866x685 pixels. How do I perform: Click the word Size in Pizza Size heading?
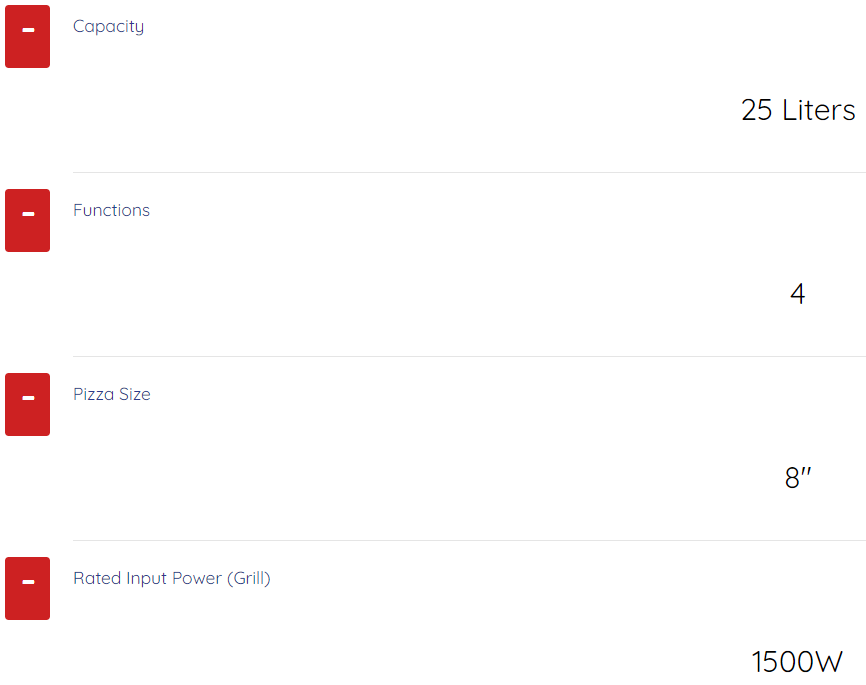[x=134, y=394]
